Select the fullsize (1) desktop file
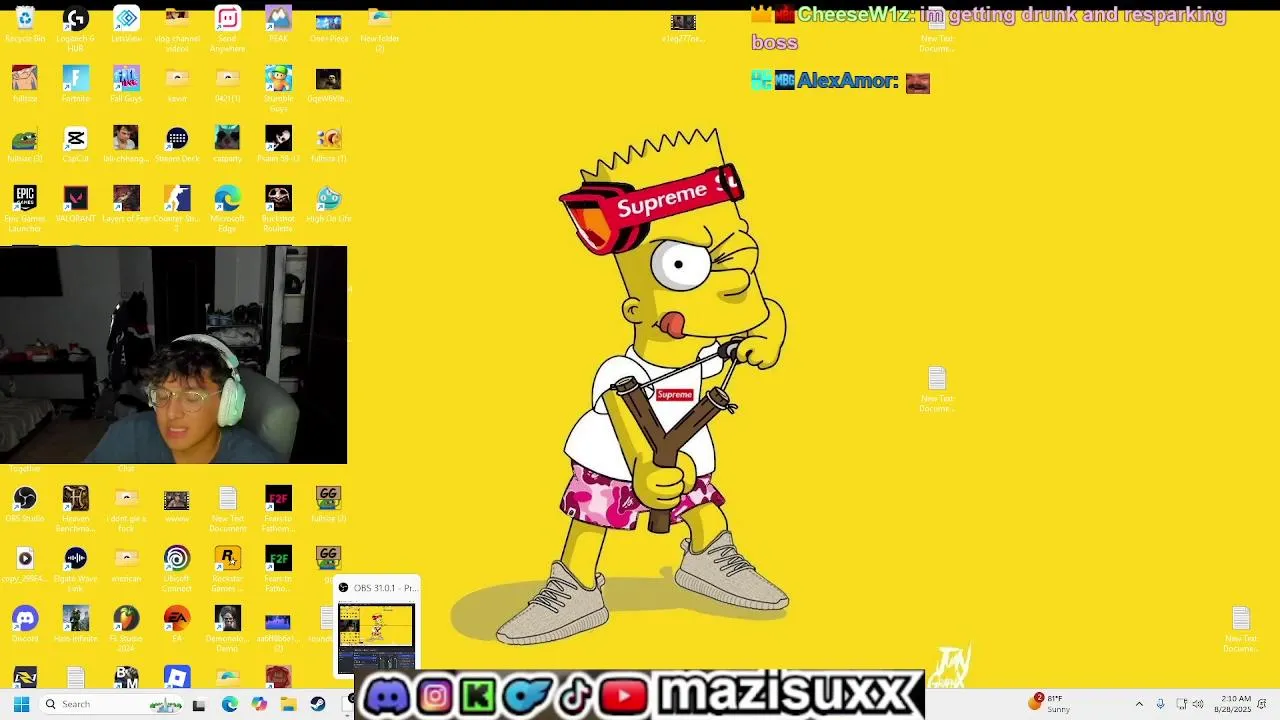This screenshot has width=1280, height=720. (x=328, y=144)
